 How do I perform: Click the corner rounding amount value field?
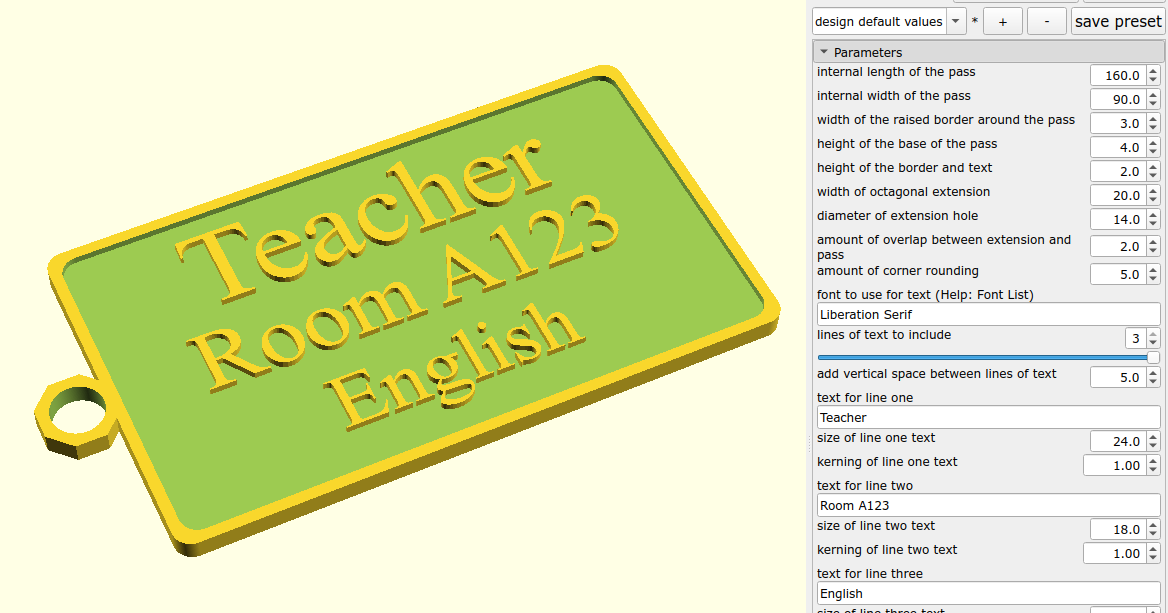1117,273
